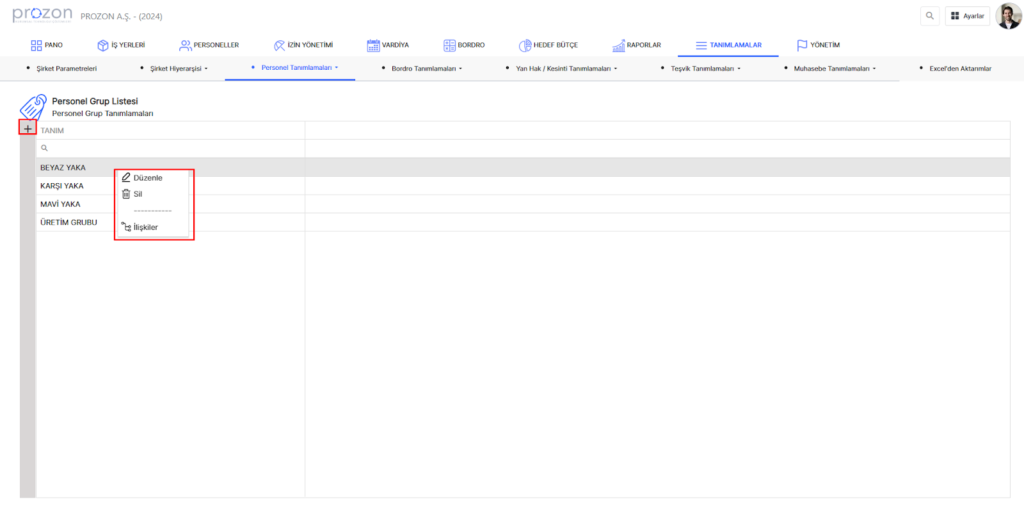Image resolution: width=1024 pixels, height=506 pixels.
Task: Choose Sil from the context menu
Action: click(138, 194)
